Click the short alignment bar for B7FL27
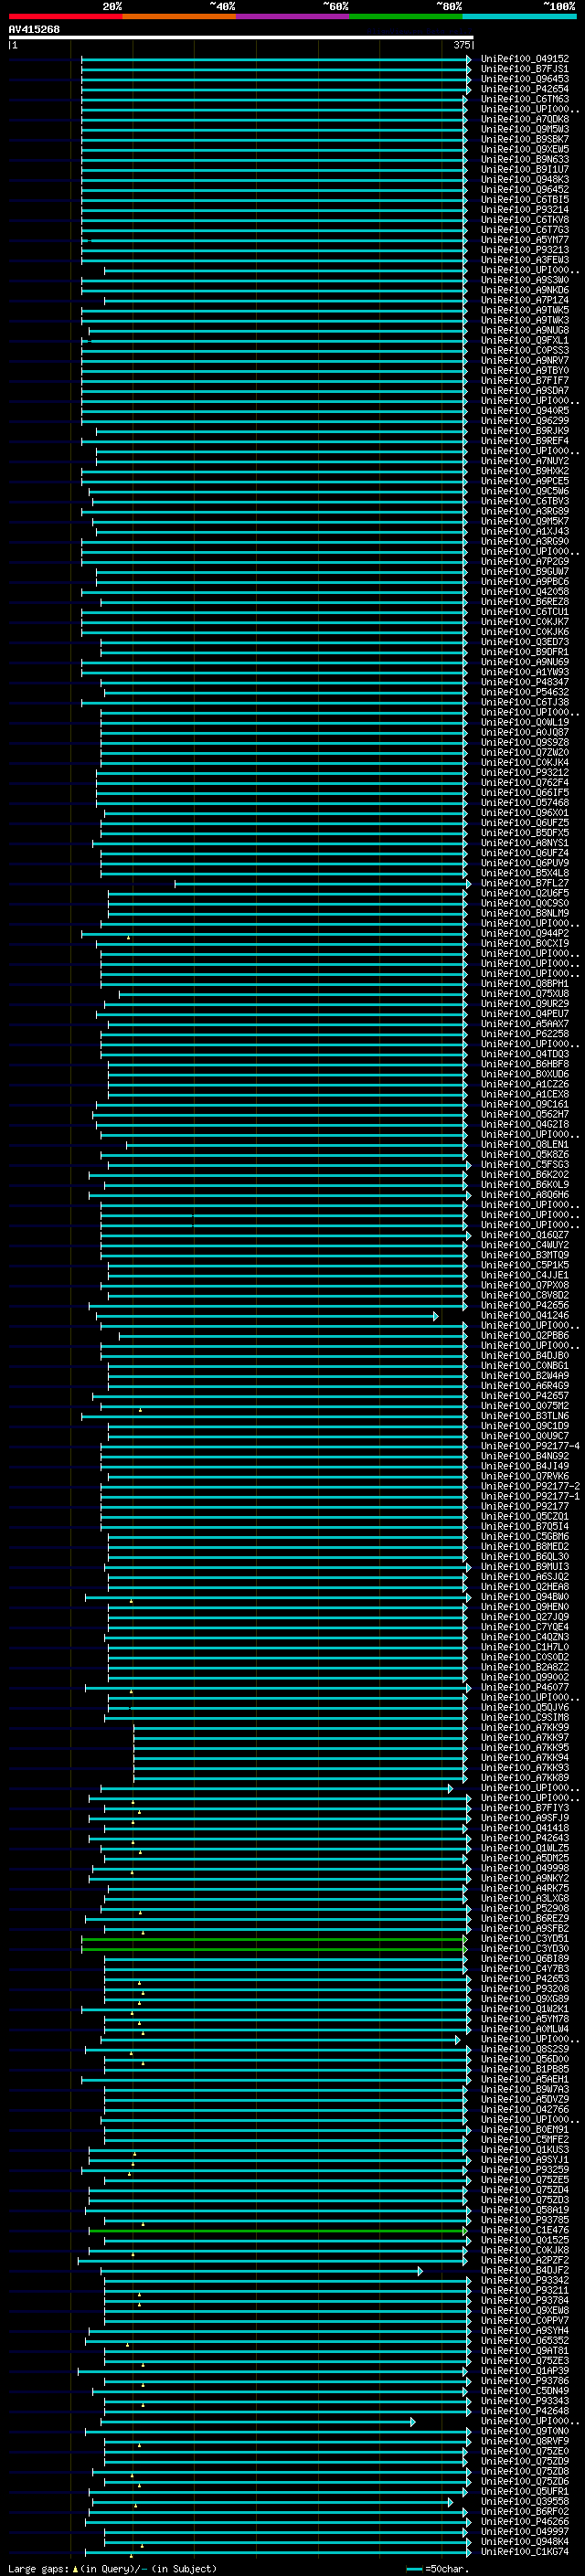This screenshot has height=2576, width=585. tap(322, 884)
